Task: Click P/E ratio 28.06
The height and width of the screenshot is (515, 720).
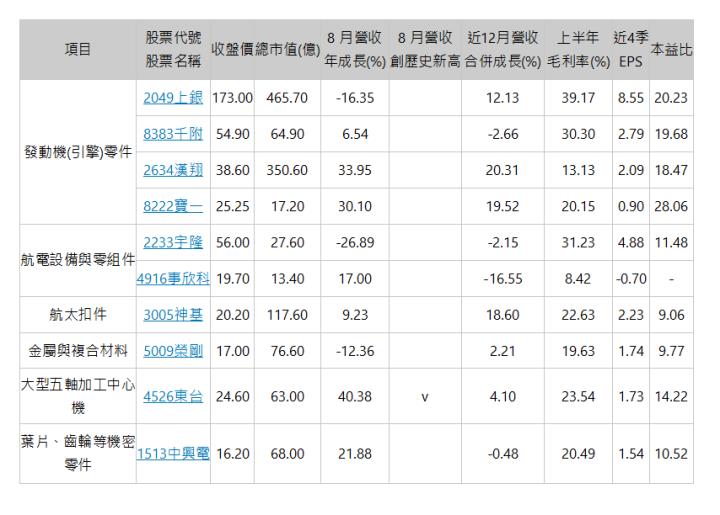Action: click(671, 207)
